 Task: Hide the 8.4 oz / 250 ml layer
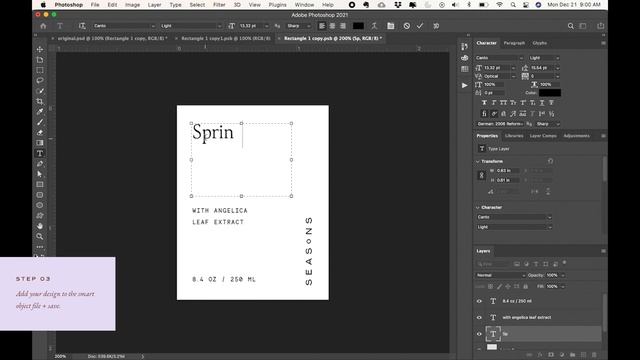pyautogui.click(x=479, y=301)
